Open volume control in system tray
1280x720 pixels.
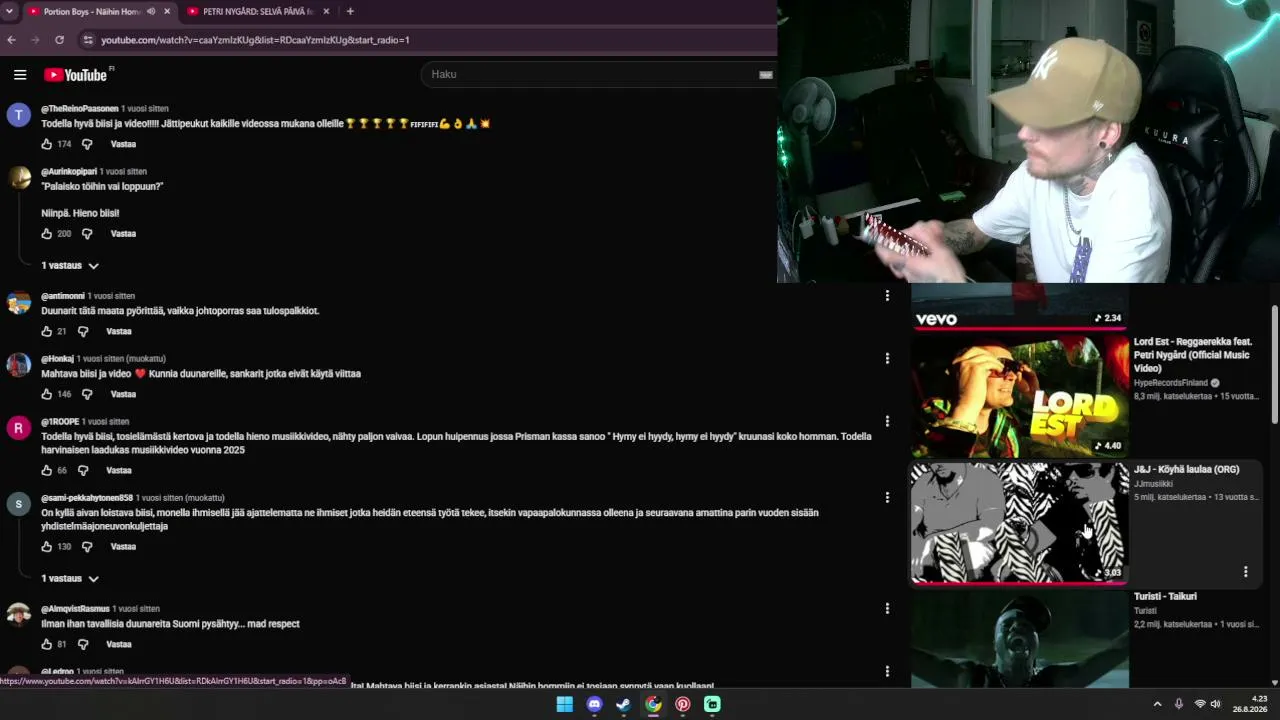1216,704
